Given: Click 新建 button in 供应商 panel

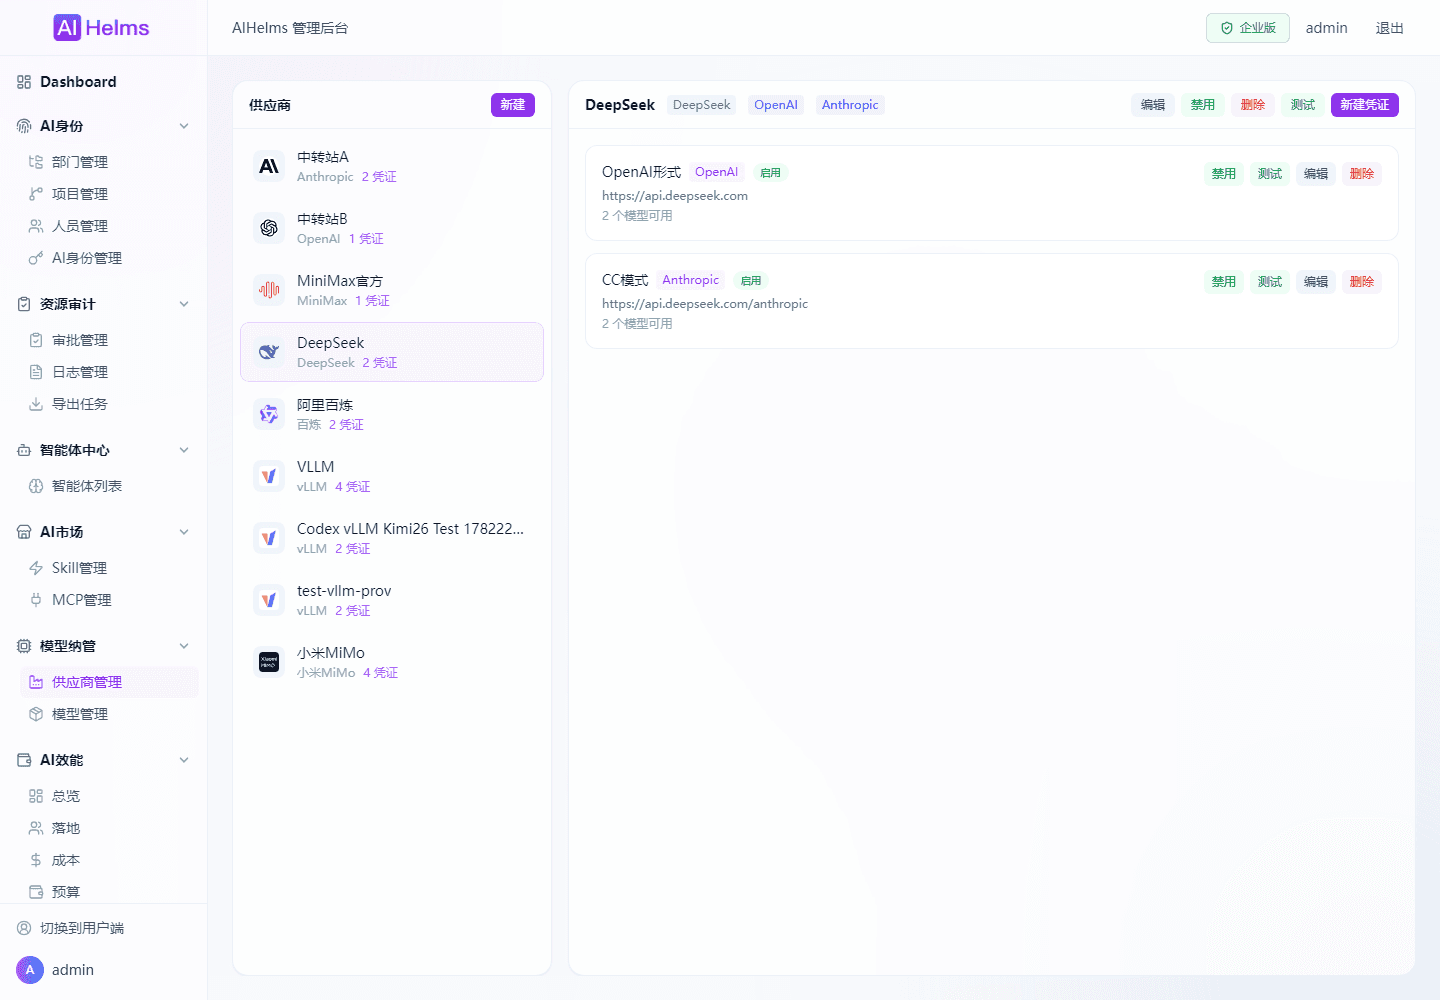Looking at the screenshot, I should click(513, 105).
